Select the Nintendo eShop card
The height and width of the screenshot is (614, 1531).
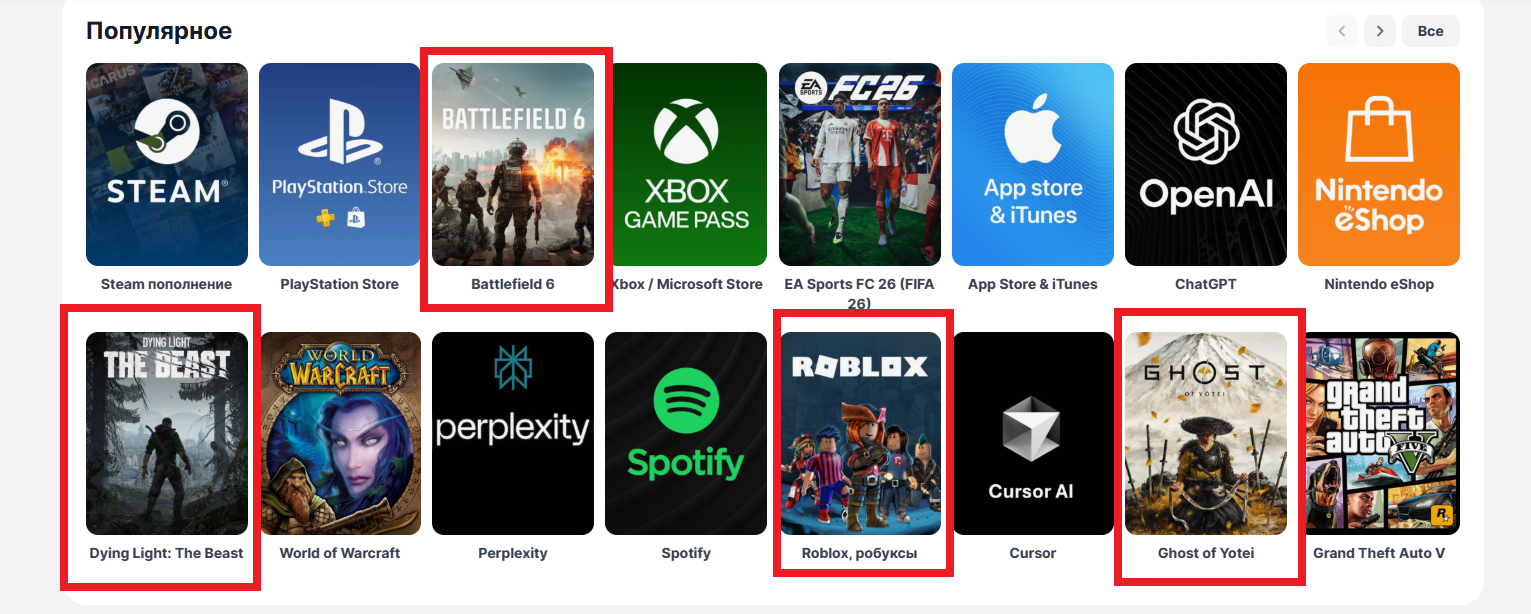coord(1379,164)
